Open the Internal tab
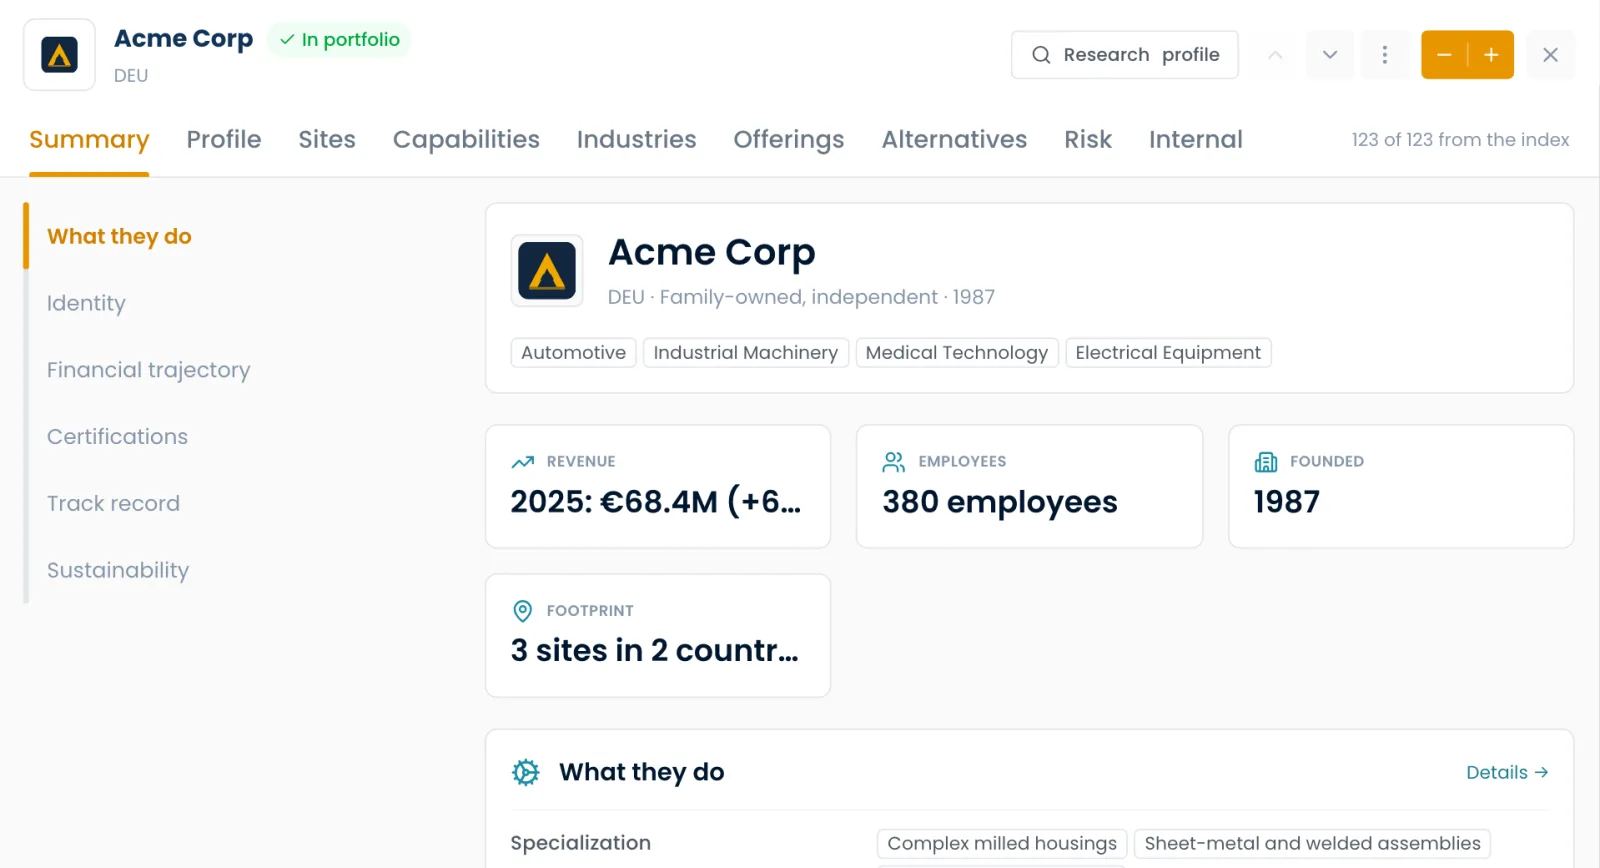Screen dimensions: 1600x868 pyautogui.click(x=1196, y=140)
